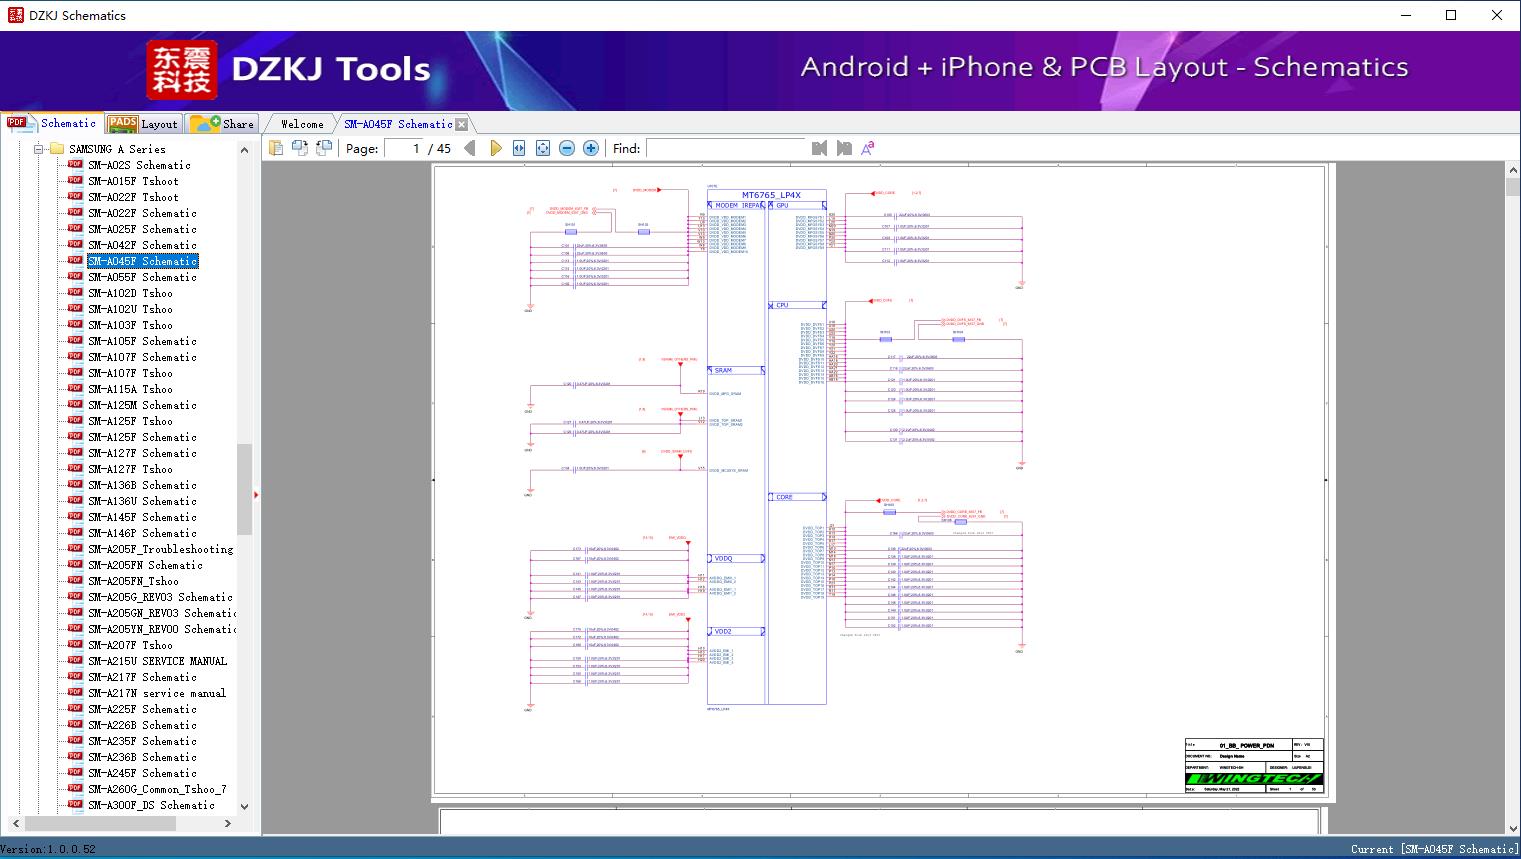This screenshot has width=1521, height=859.
Task: Click the PDF icon beside SM-A245F Schematic
Action: [x=75, y=773]
